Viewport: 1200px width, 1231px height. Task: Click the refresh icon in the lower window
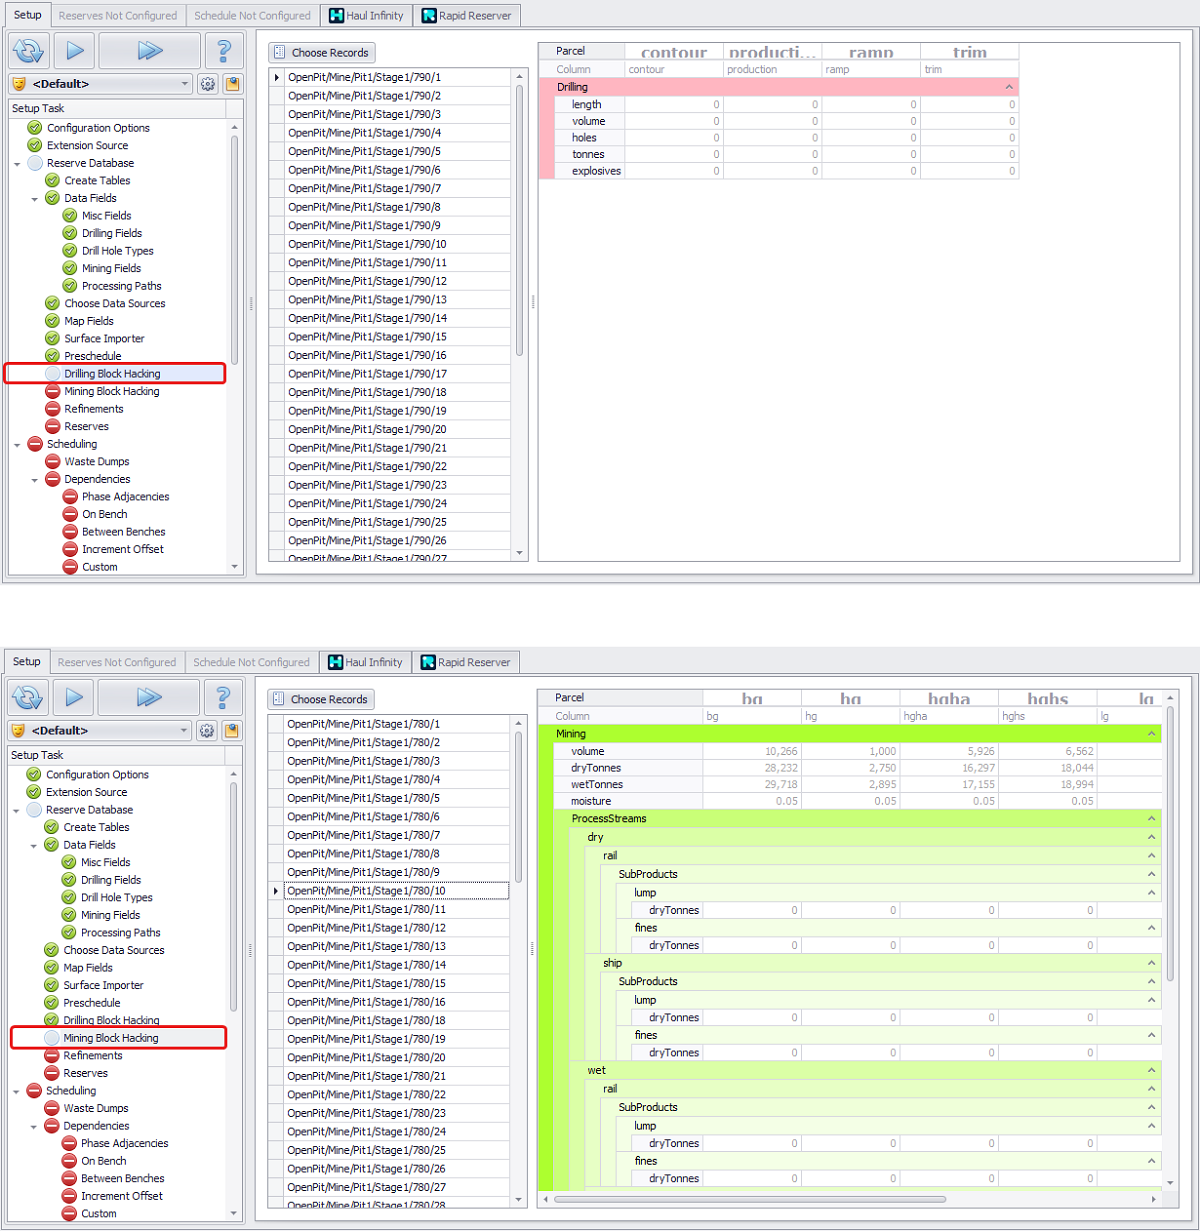(28, 698)
